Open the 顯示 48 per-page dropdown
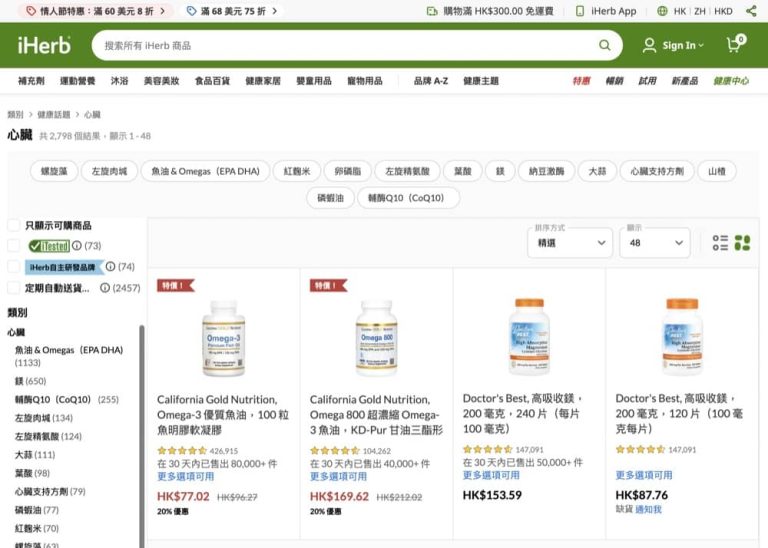The image size is (768, 548). point(655,242)
